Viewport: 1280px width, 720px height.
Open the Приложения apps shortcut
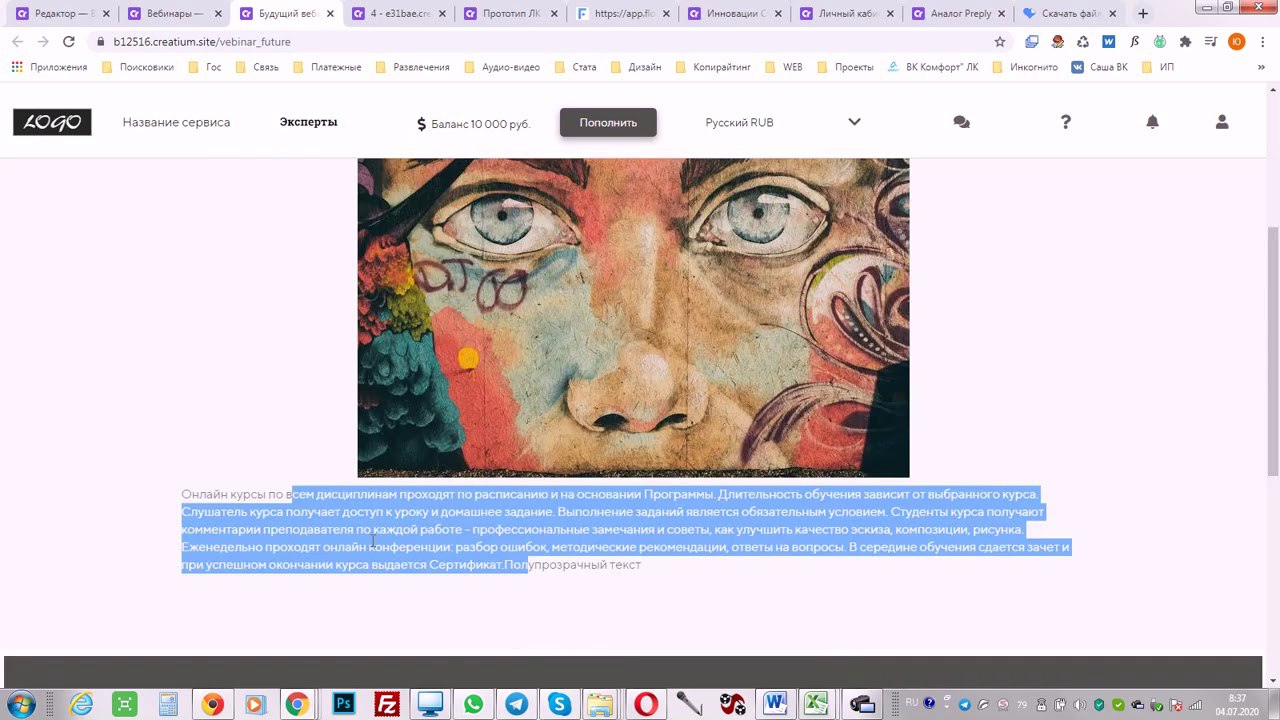pos(49,67)
